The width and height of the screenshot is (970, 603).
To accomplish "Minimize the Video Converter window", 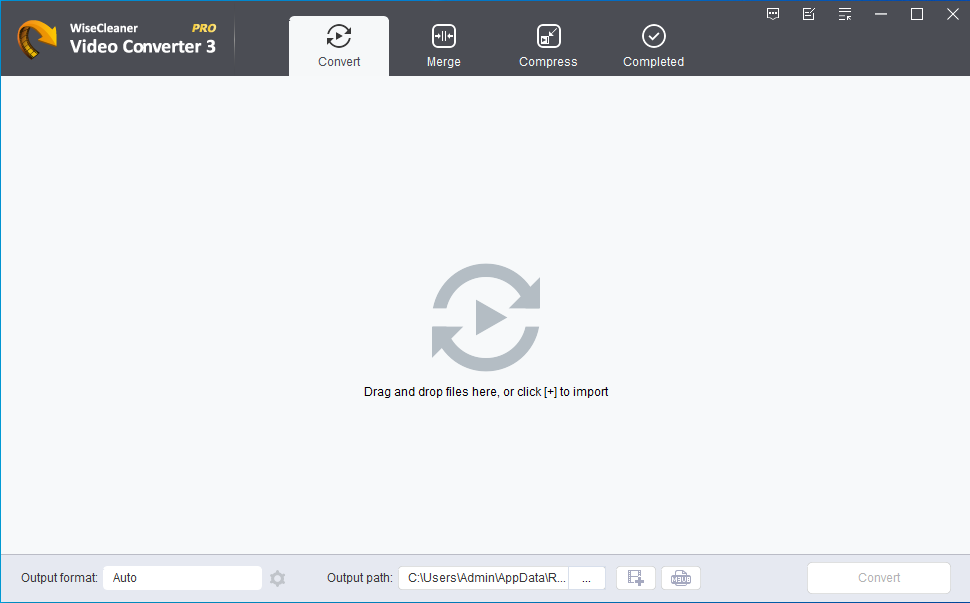I will click(881, 14).
